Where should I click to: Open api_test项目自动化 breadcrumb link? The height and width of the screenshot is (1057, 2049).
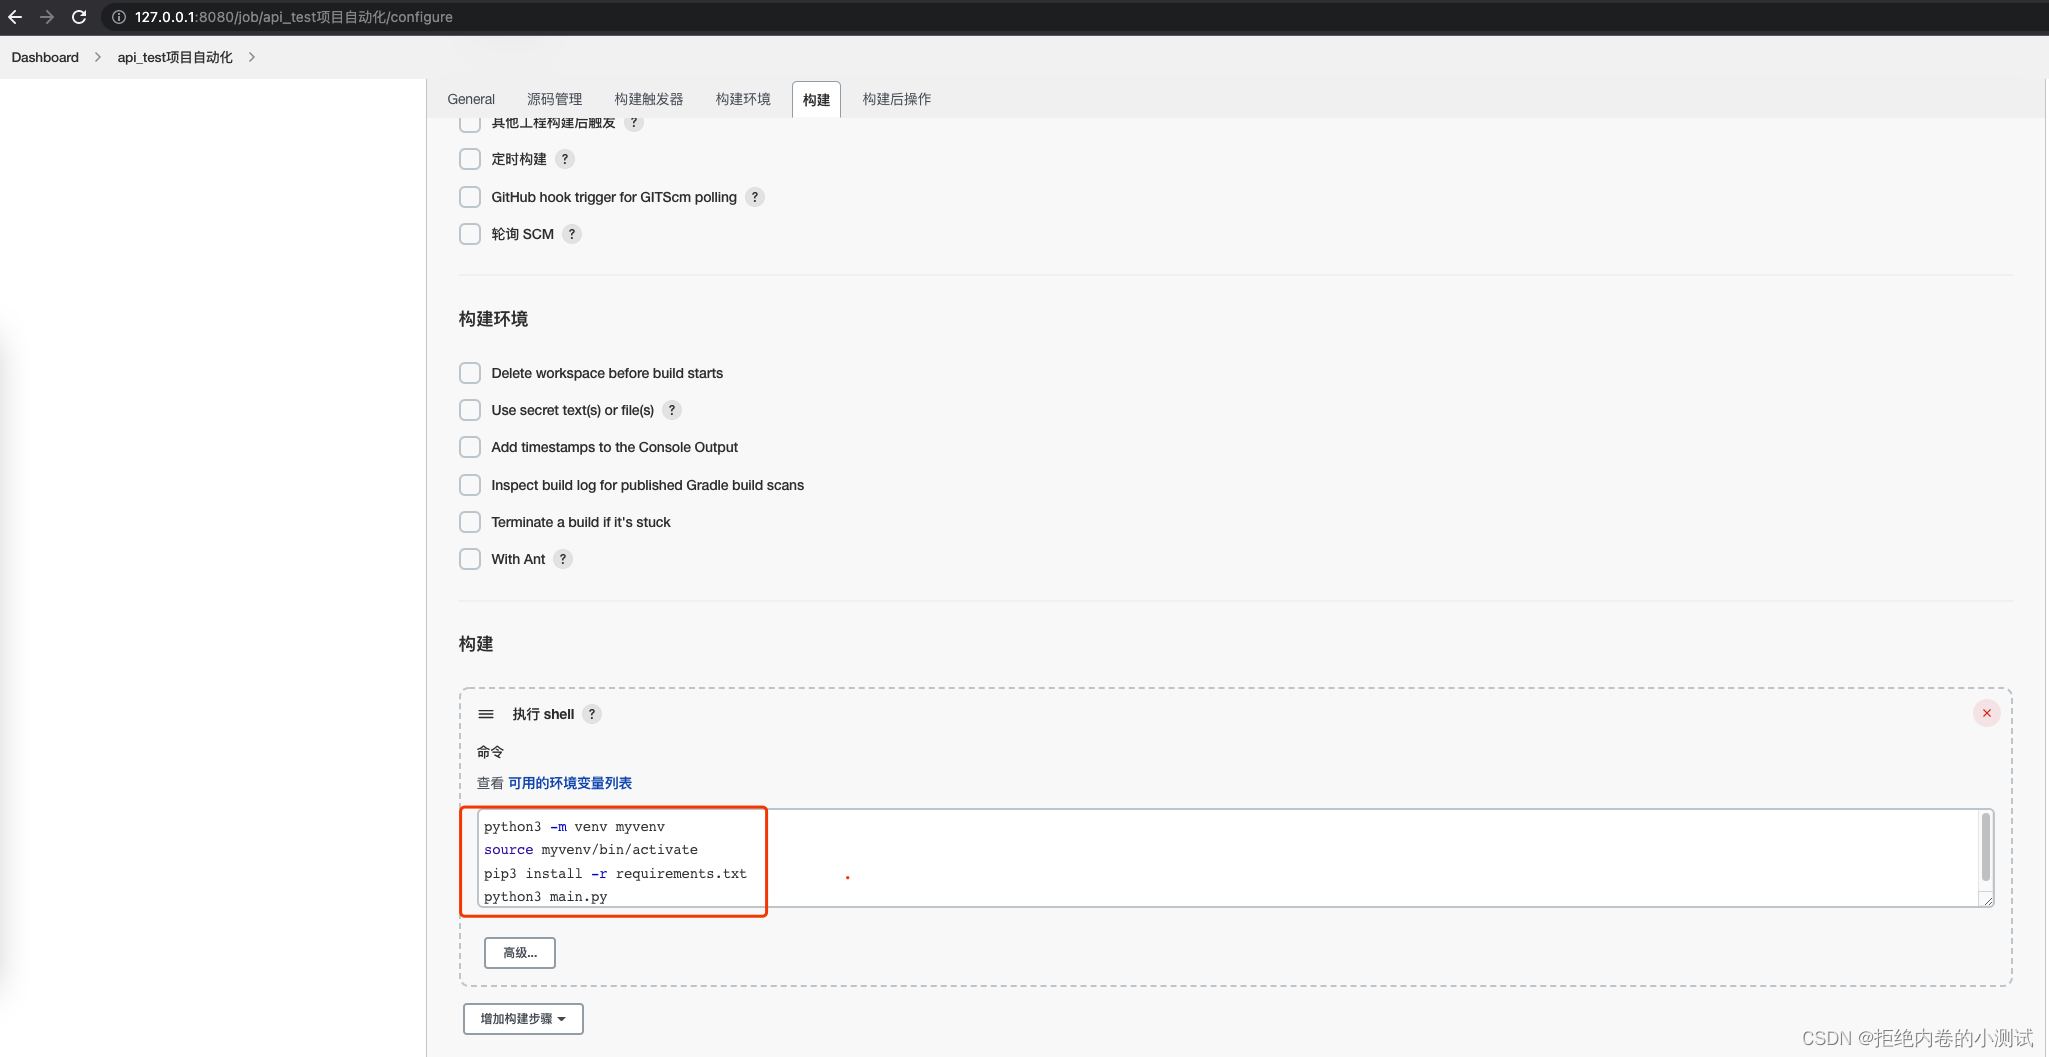click(175, 57)
